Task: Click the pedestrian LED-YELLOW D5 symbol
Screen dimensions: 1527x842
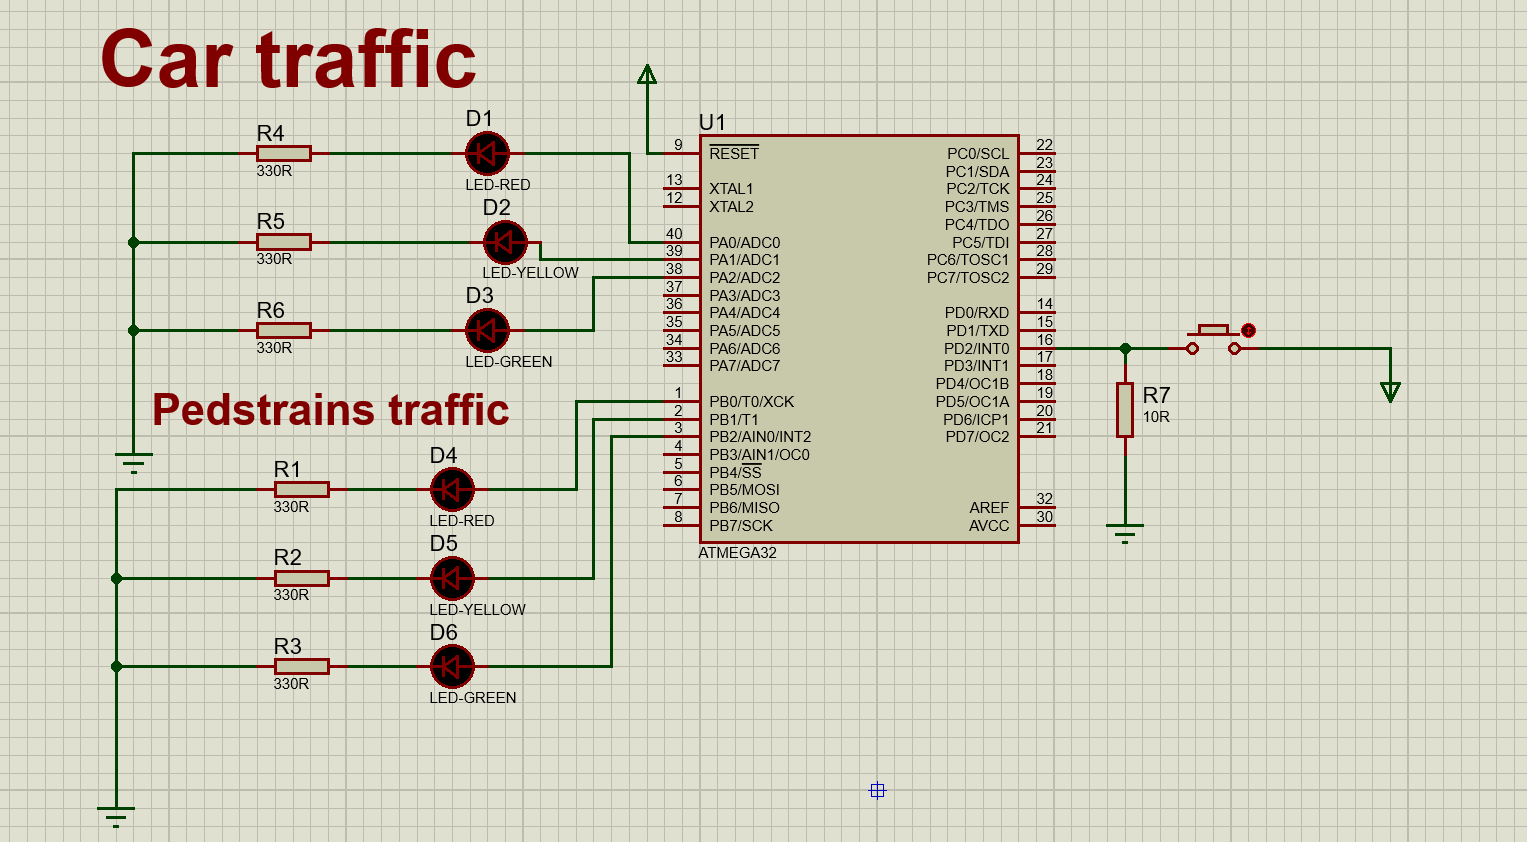Action: (452, 578)
